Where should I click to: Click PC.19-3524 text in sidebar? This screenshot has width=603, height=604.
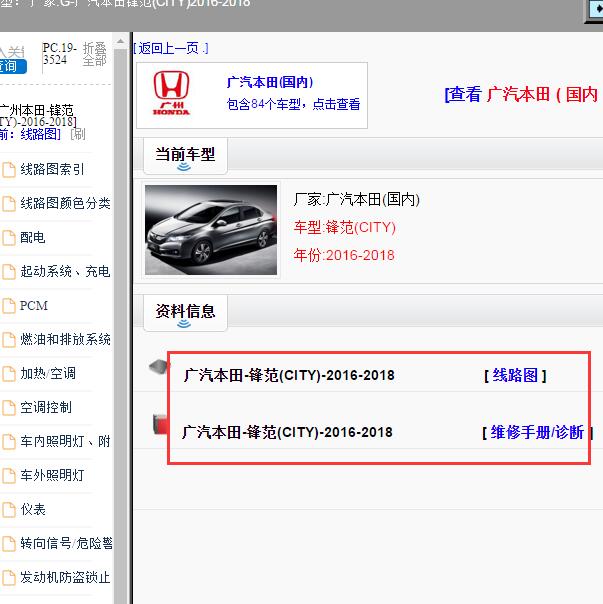point(59,54)
